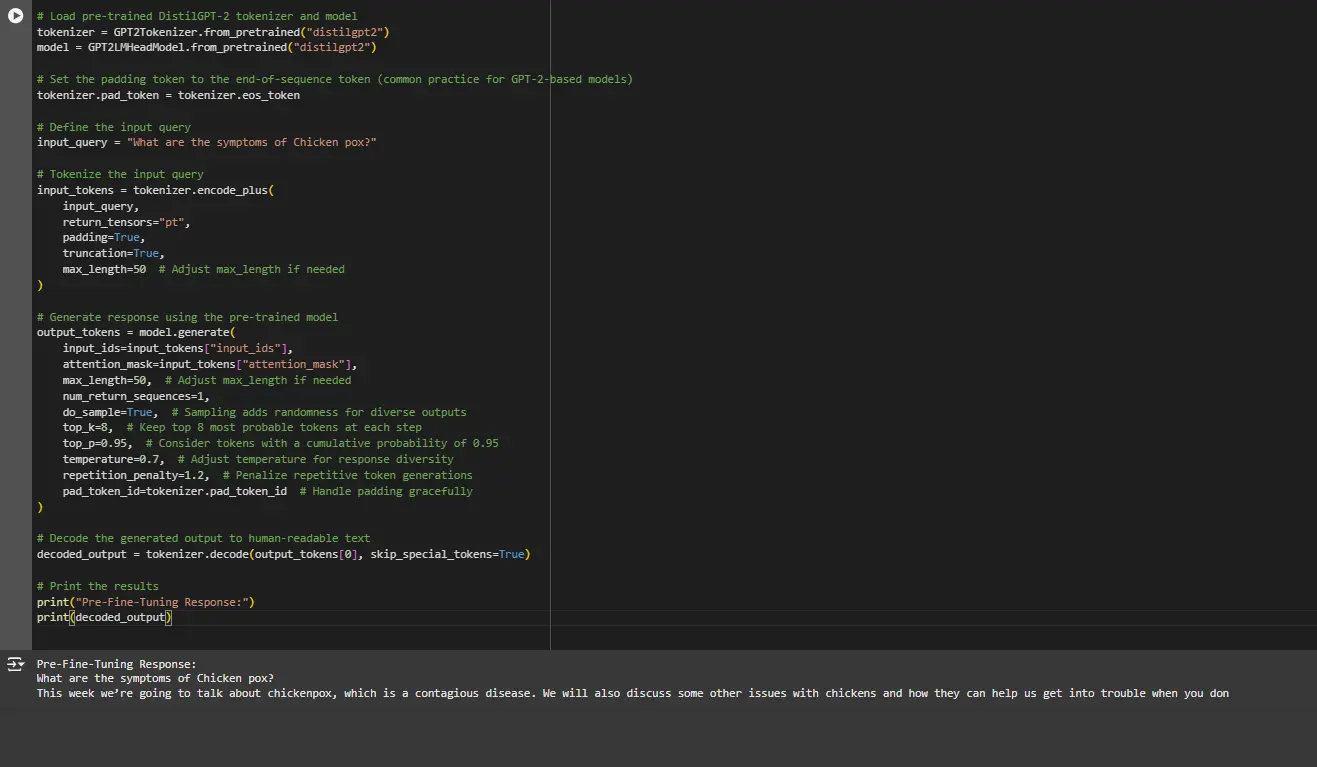
Task: Click the '# Define the input query' comment
Action: pyautogui.click(x=114, y=127)
